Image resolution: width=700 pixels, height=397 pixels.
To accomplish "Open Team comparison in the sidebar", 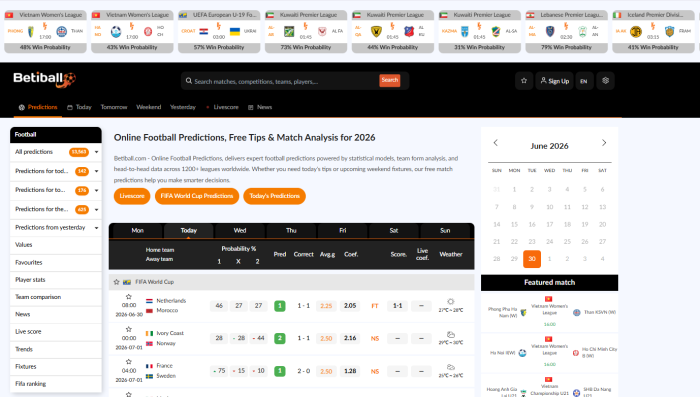I will [56, 297].
